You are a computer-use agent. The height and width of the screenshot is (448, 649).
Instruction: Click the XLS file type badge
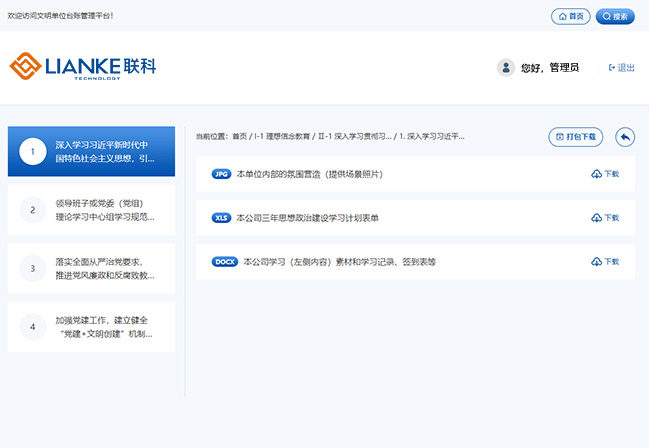221,217
